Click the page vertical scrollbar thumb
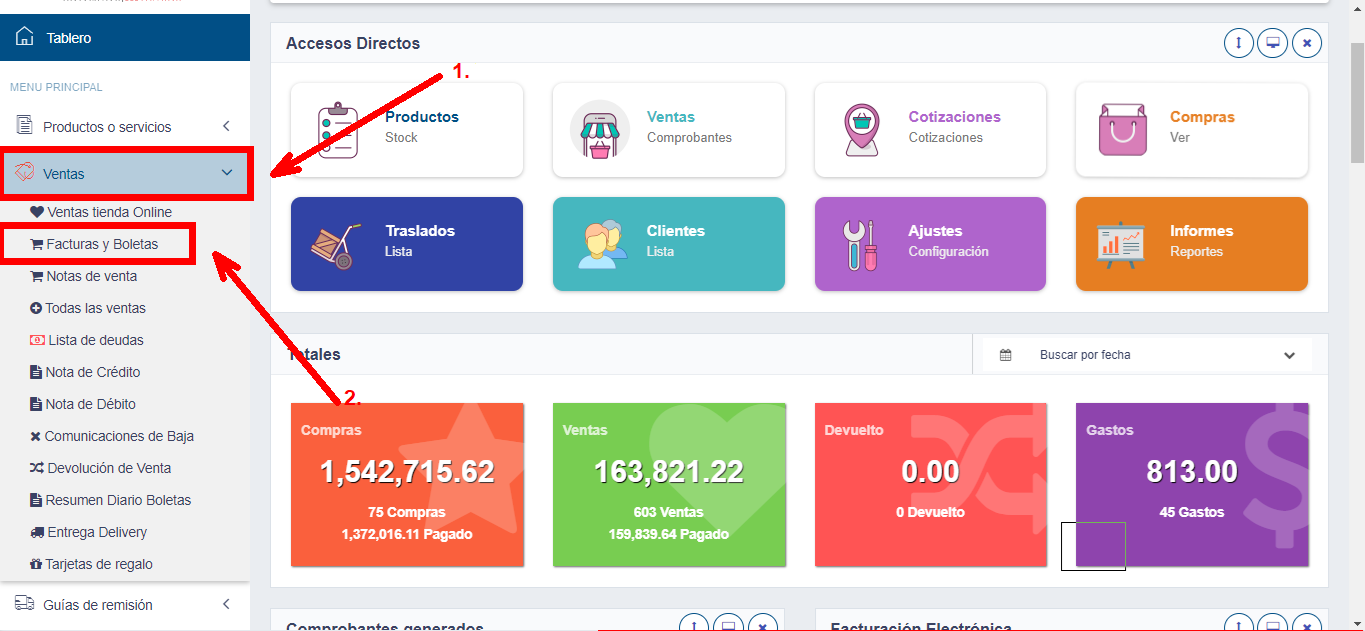The height and width of the screenshot is (631, 1365). (x=1357, y=100)
